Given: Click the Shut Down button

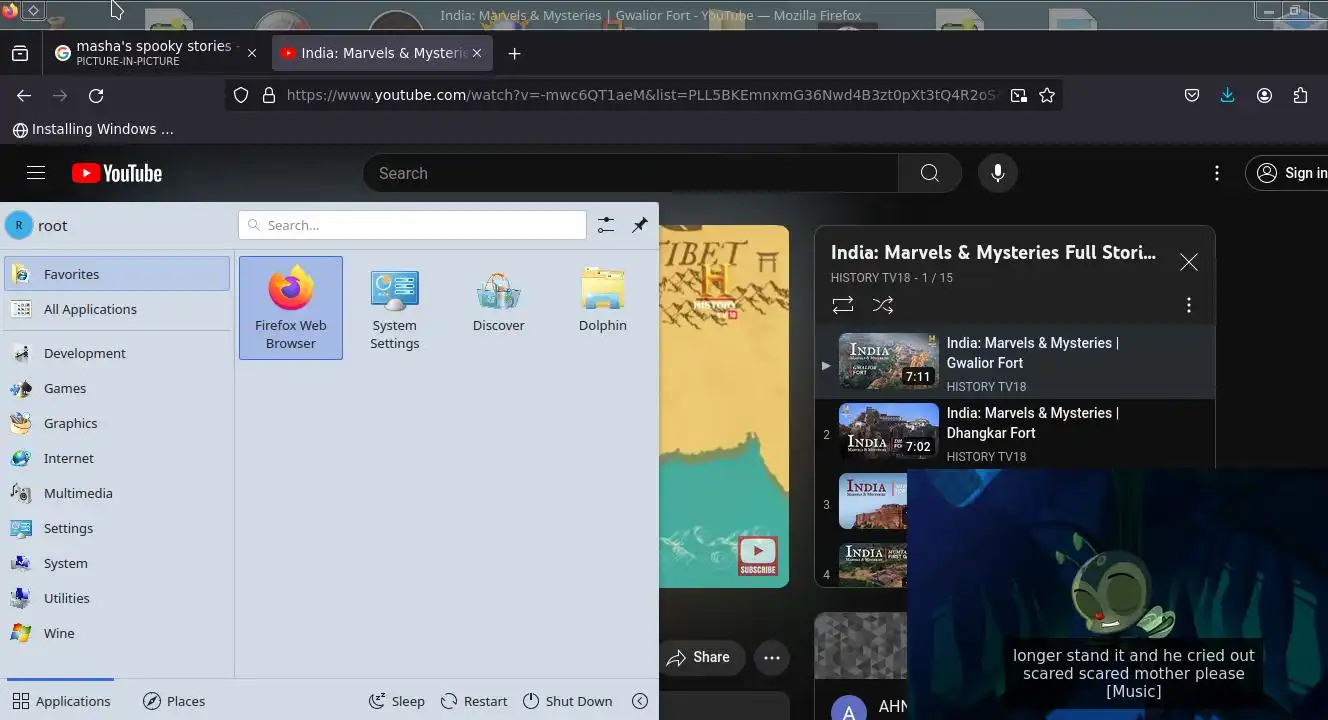Looking at the screenshot, I should coord(568,701).
